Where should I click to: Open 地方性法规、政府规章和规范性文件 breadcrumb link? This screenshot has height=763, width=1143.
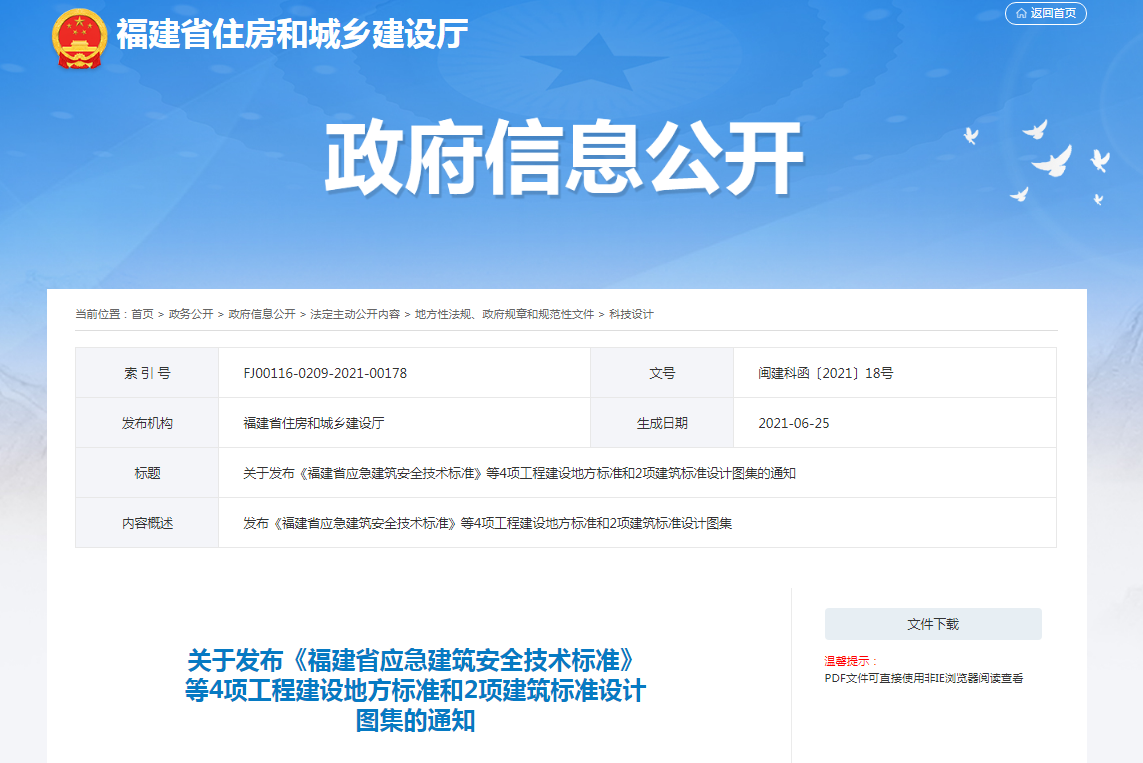pos(504,314)
